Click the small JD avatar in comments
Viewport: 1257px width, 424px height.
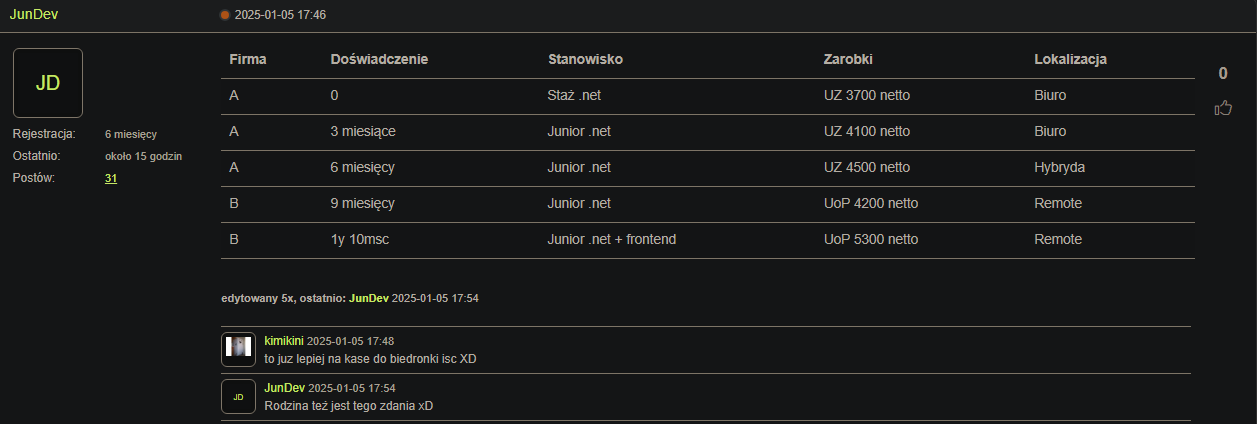(x=238, y=396)
